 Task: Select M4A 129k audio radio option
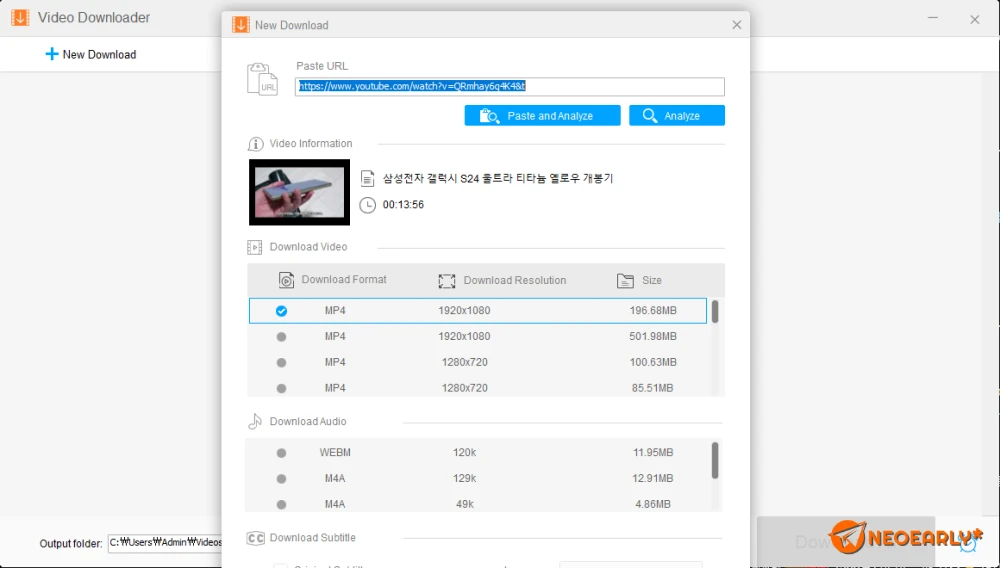[x=281, y=478]
